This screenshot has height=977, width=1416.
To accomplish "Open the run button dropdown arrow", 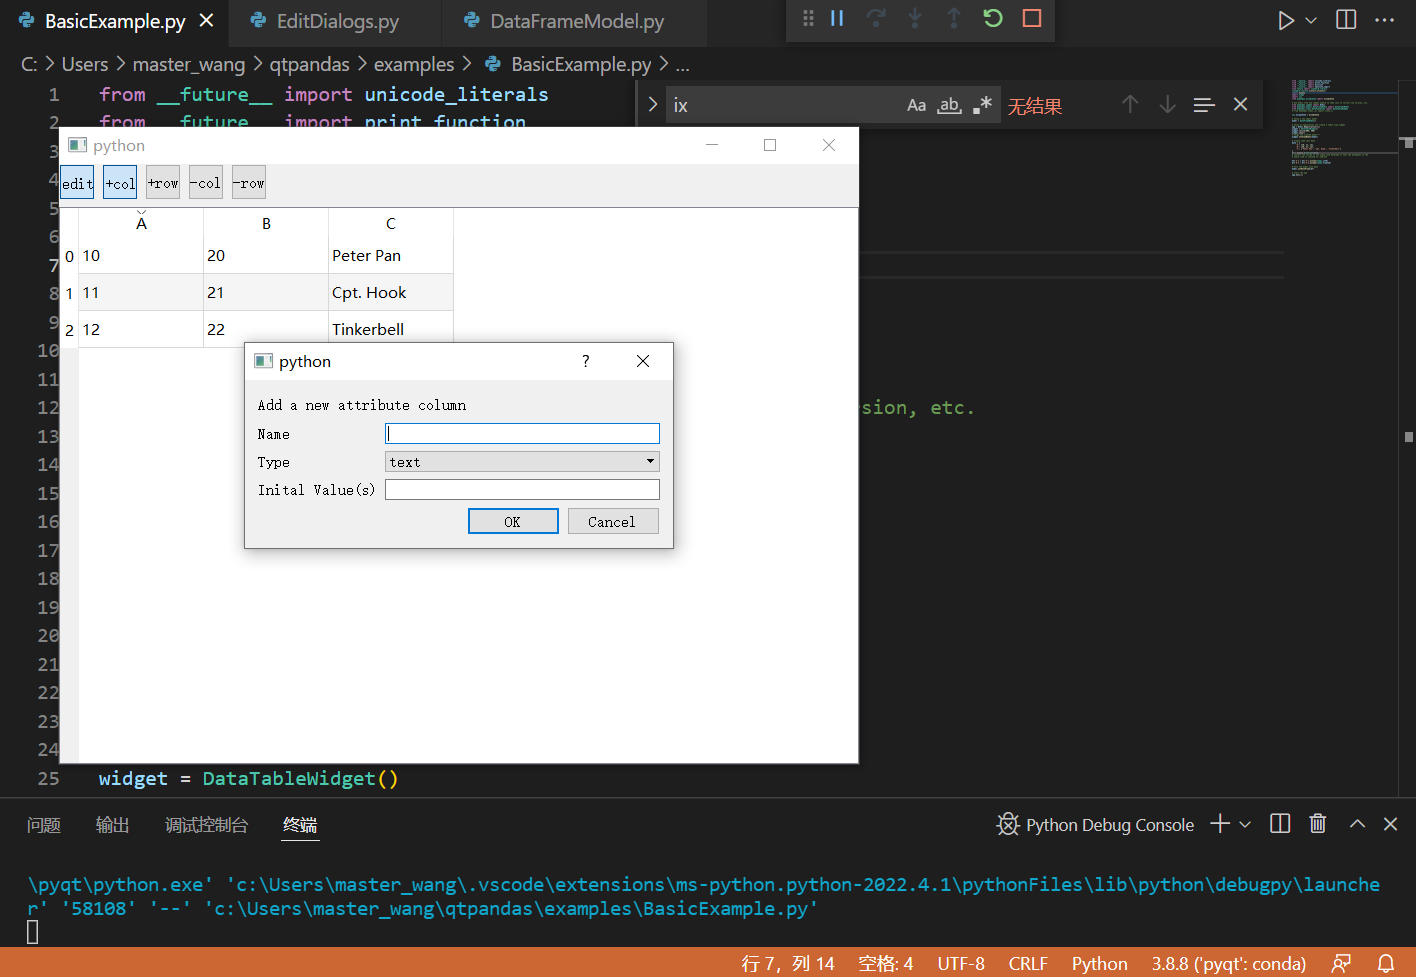I will tap(1310, 18).
